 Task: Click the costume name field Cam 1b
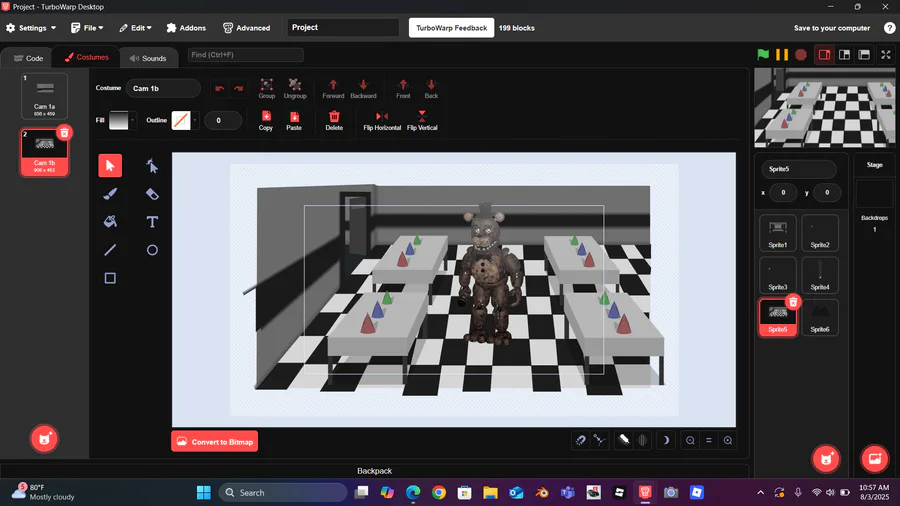click(163, 88)
